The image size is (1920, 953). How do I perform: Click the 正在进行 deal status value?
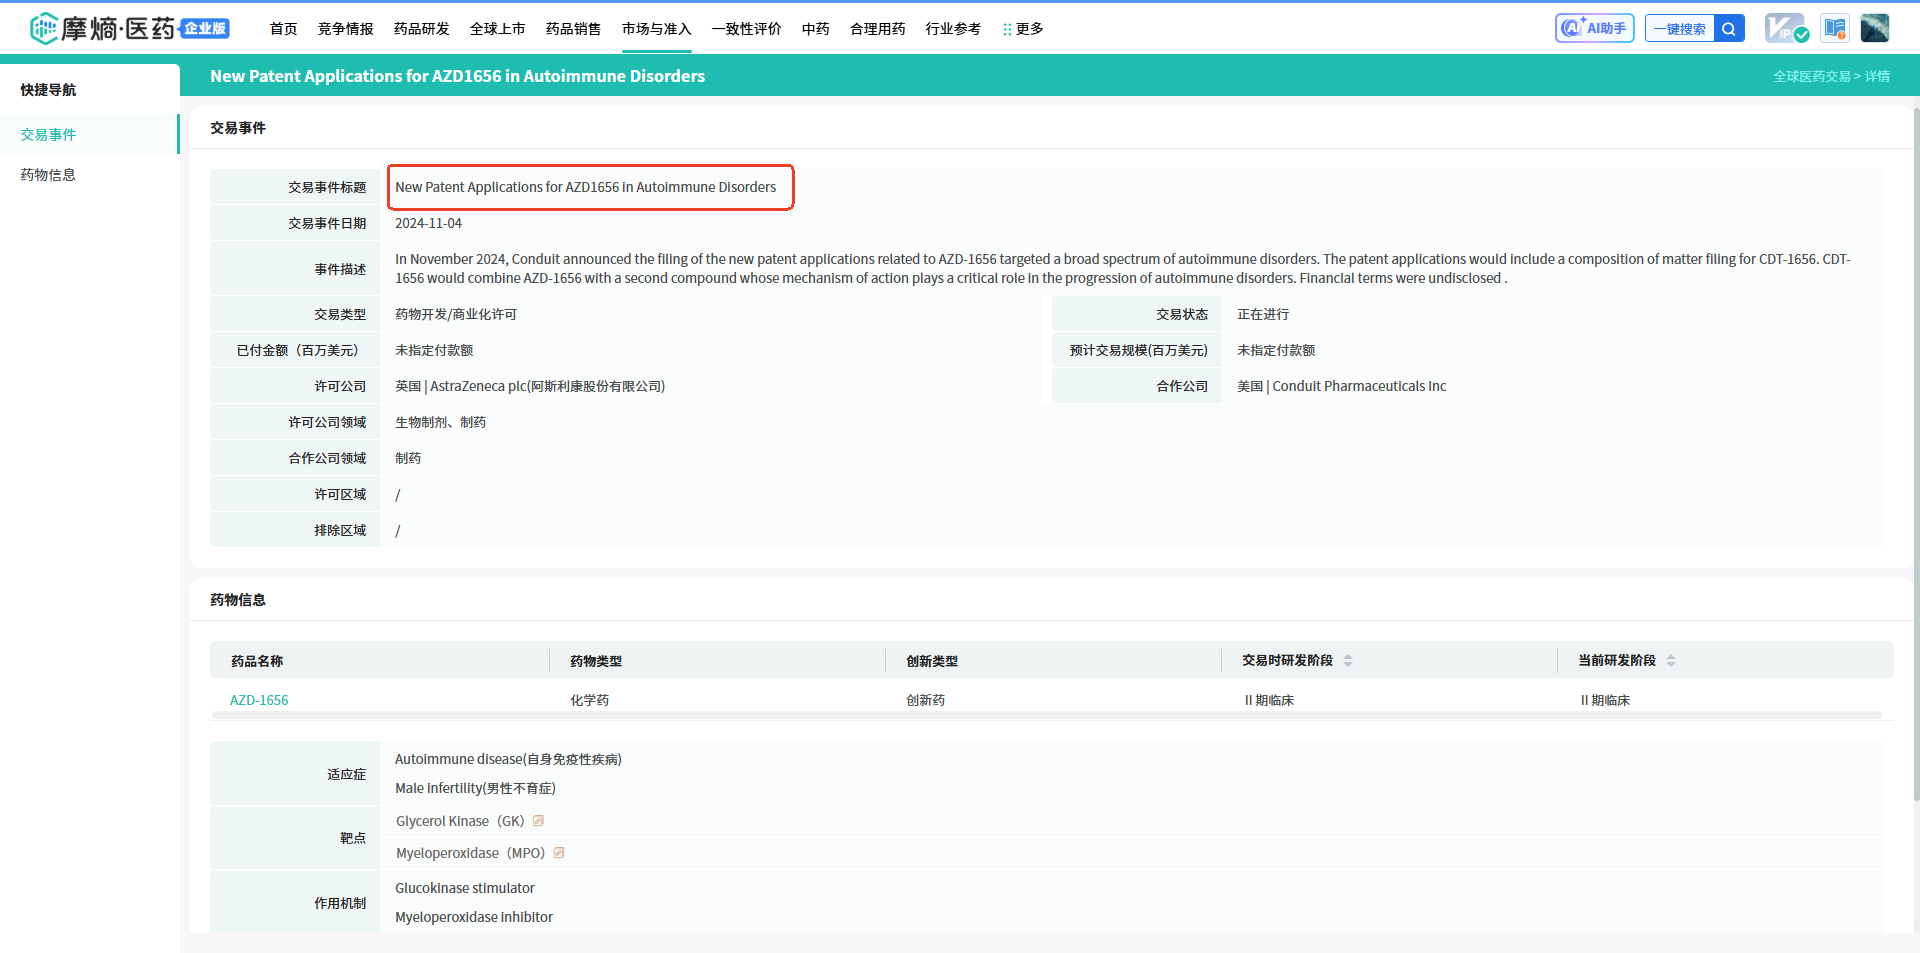pyautogui.click(x=1263, y=314)
